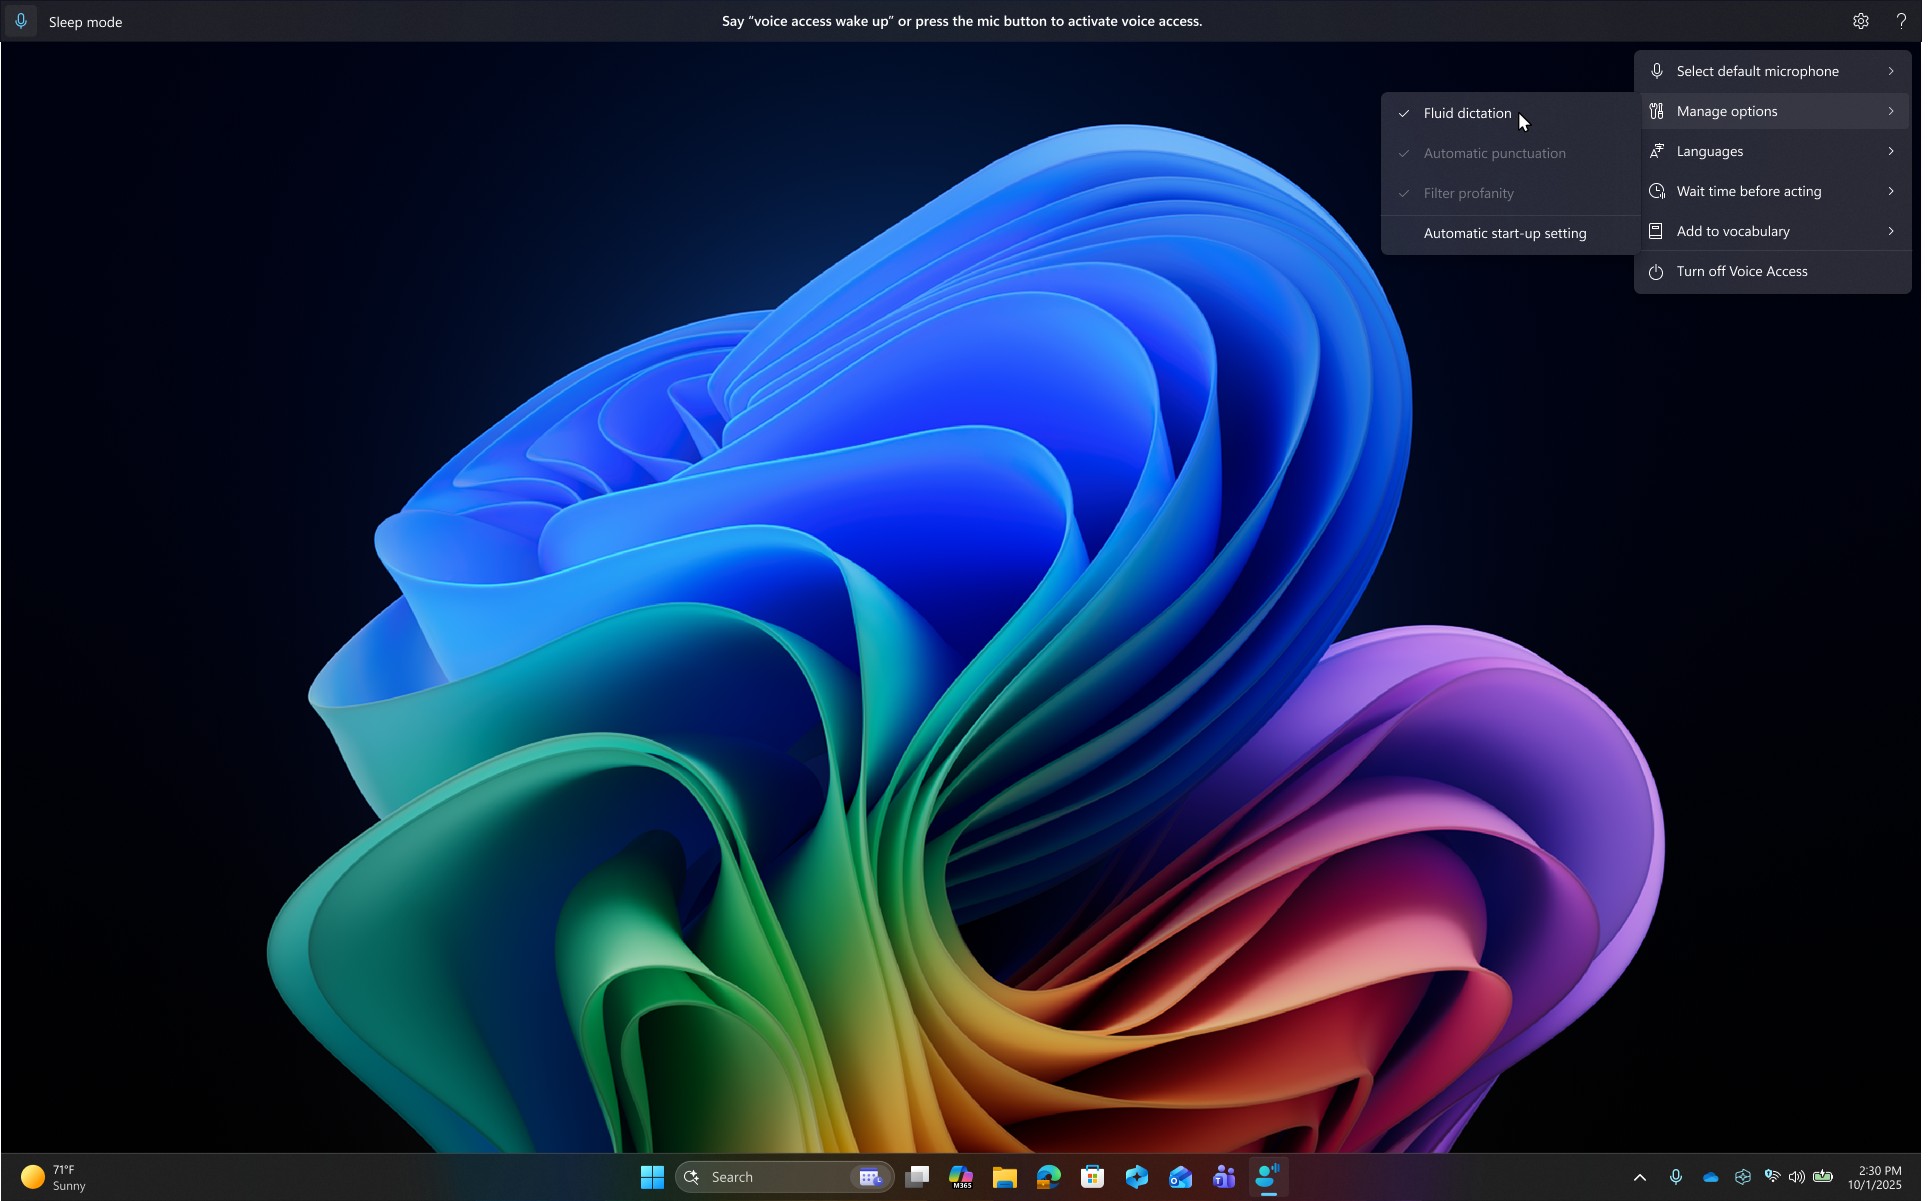Launch Microsoft Edge from the taskbar

click(x=1047, y=1178)
